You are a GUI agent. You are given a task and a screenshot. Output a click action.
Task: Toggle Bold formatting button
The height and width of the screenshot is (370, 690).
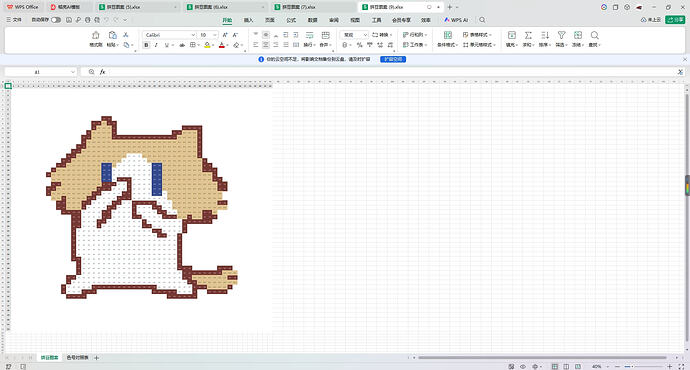[x=146, y=45]
